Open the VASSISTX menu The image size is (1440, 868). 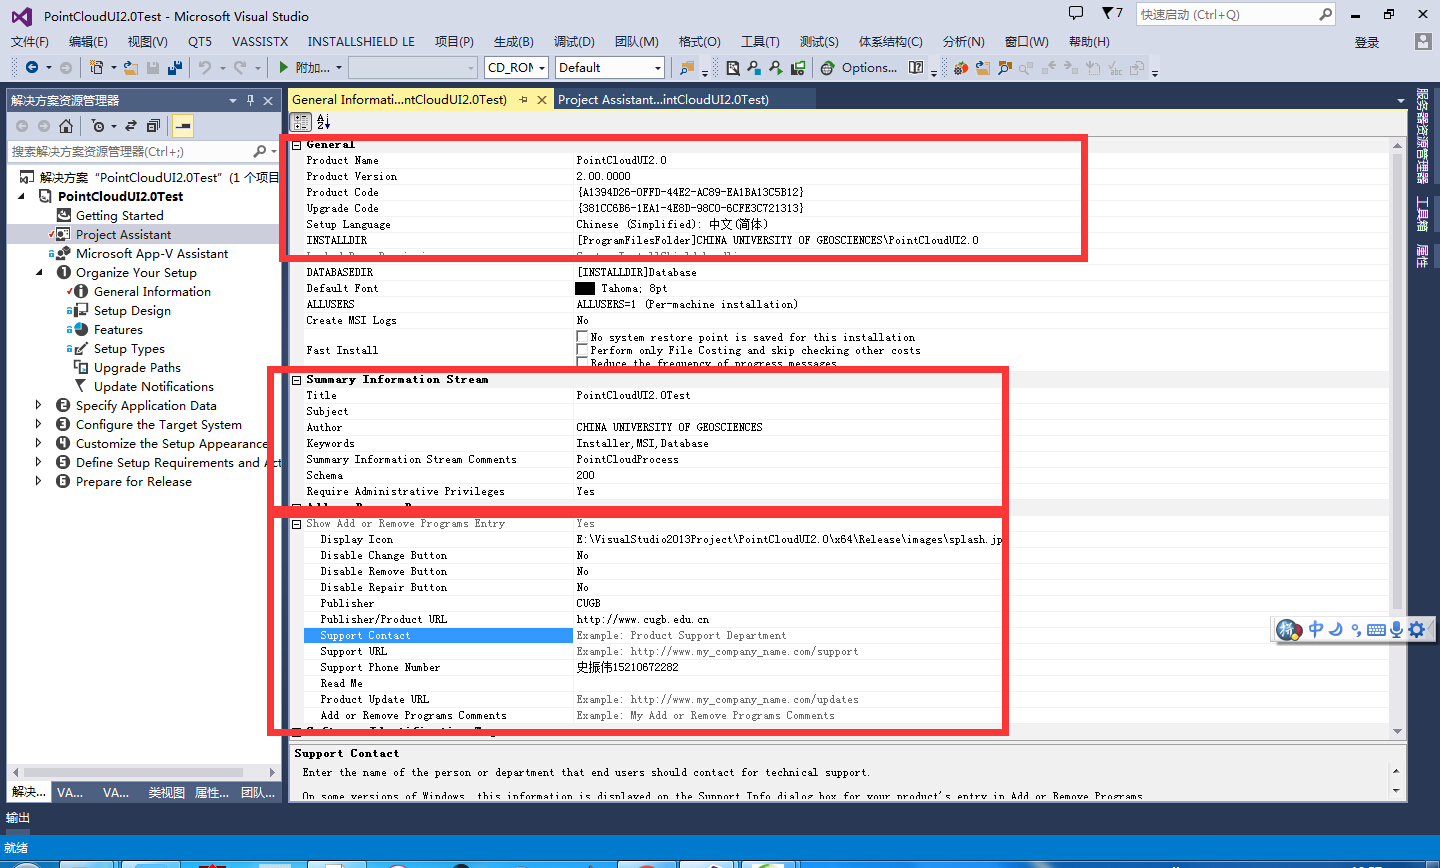pos(260,42)
